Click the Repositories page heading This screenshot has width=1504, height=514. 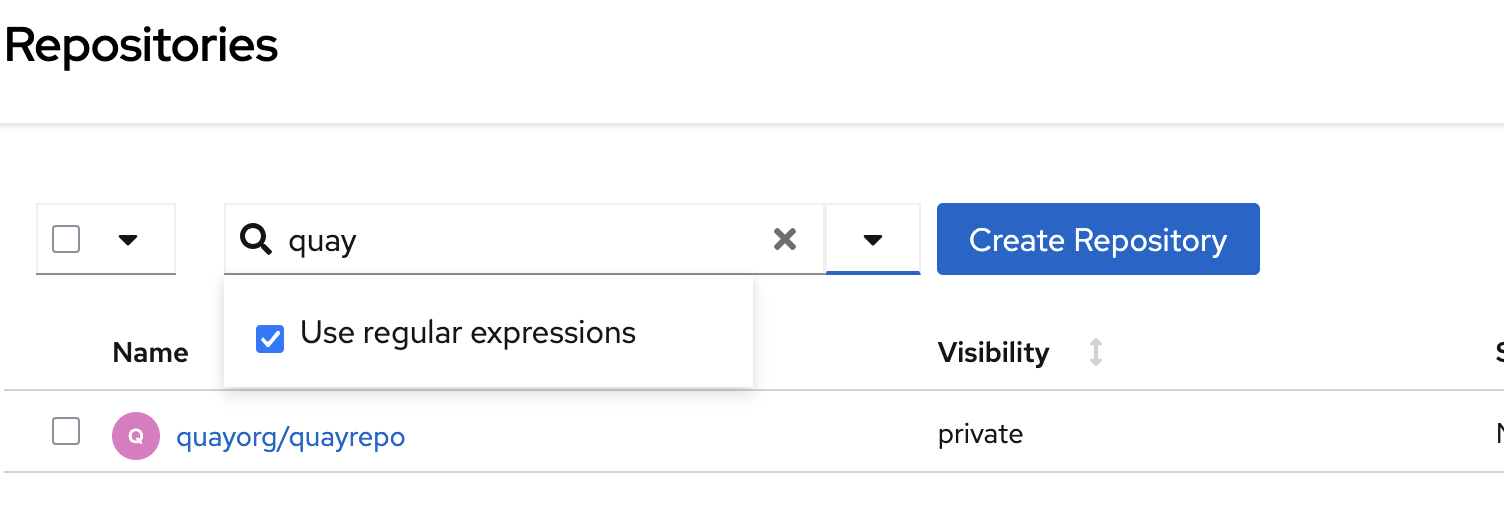tap(142, 46)
